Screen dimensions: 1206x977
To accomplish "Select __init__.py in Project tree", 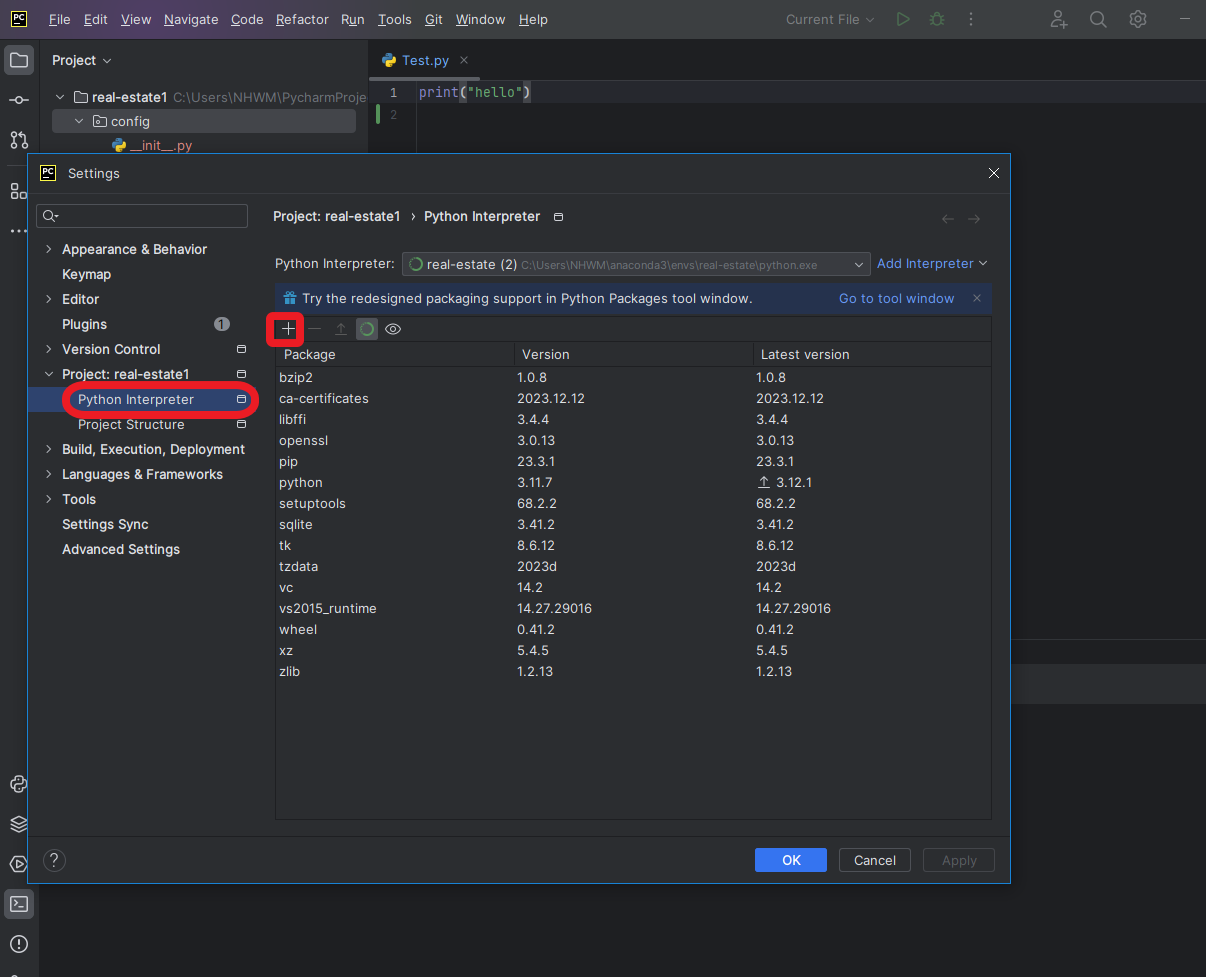I will coord(151,145).
